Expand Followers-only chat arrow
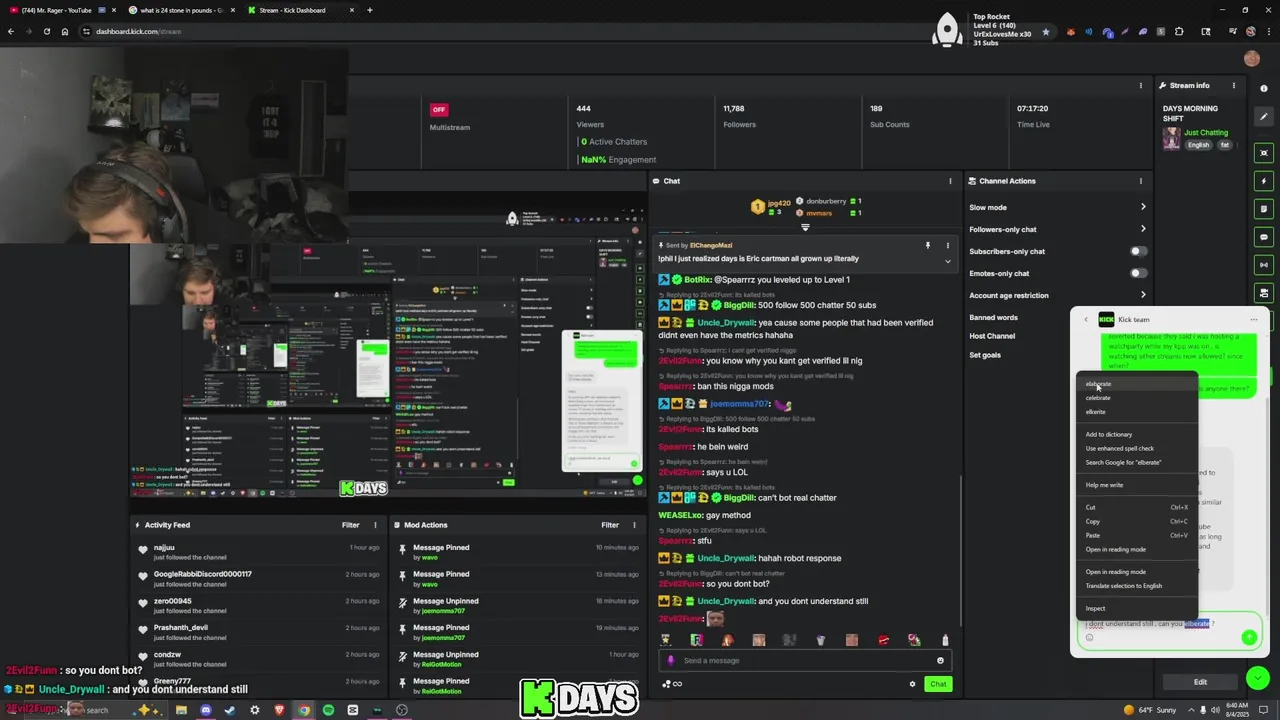 point(1143,229)
